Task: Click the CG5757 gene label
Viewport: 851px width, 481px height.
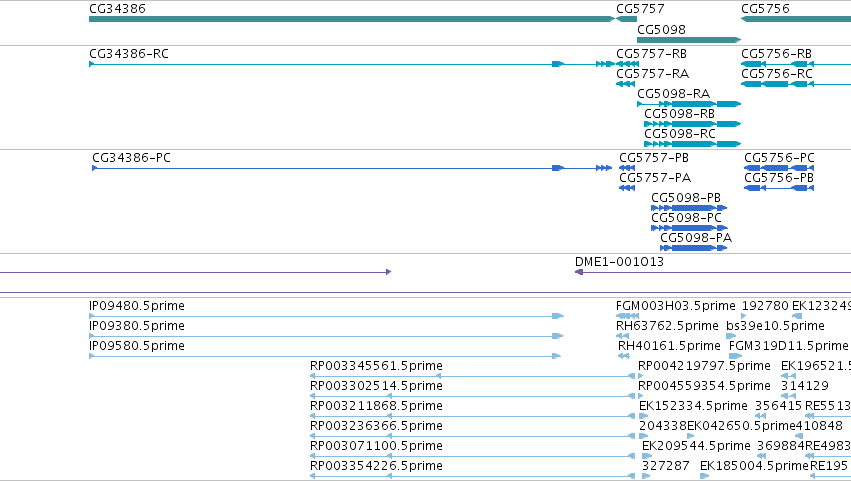Action: pyautogui.click(x=640, y=9)
